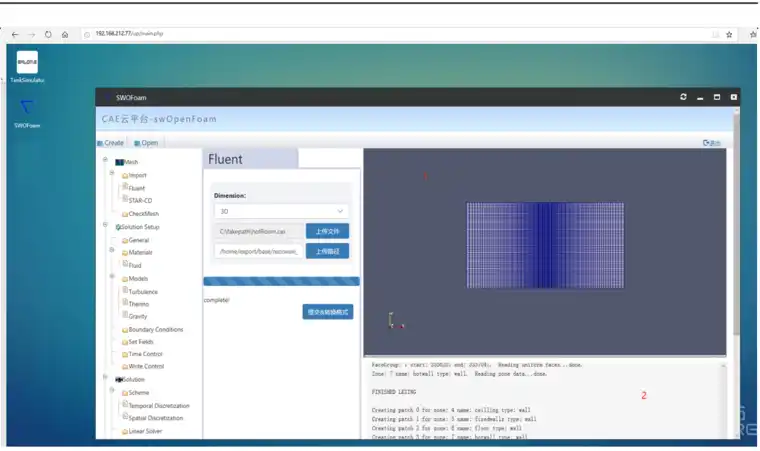Viewport: 760px width, 451px height.
Task: Maximize the SWOFoam window
Action: 717,97
